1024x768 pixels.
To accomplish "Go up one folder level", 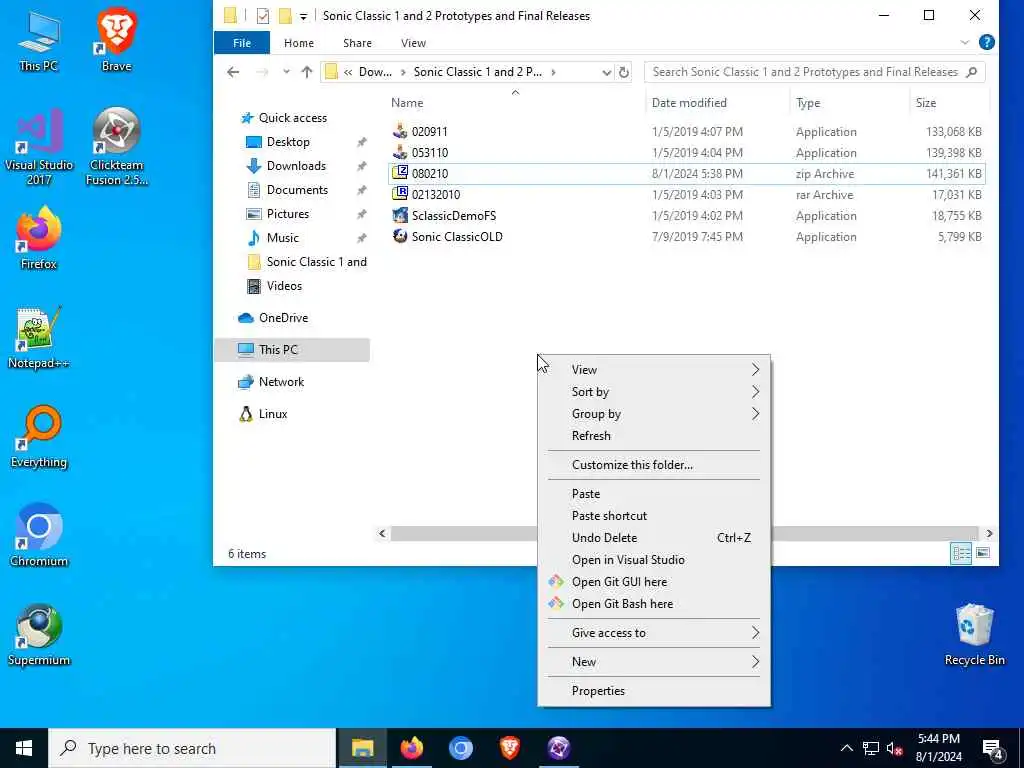I will click(x=307, y=72).
